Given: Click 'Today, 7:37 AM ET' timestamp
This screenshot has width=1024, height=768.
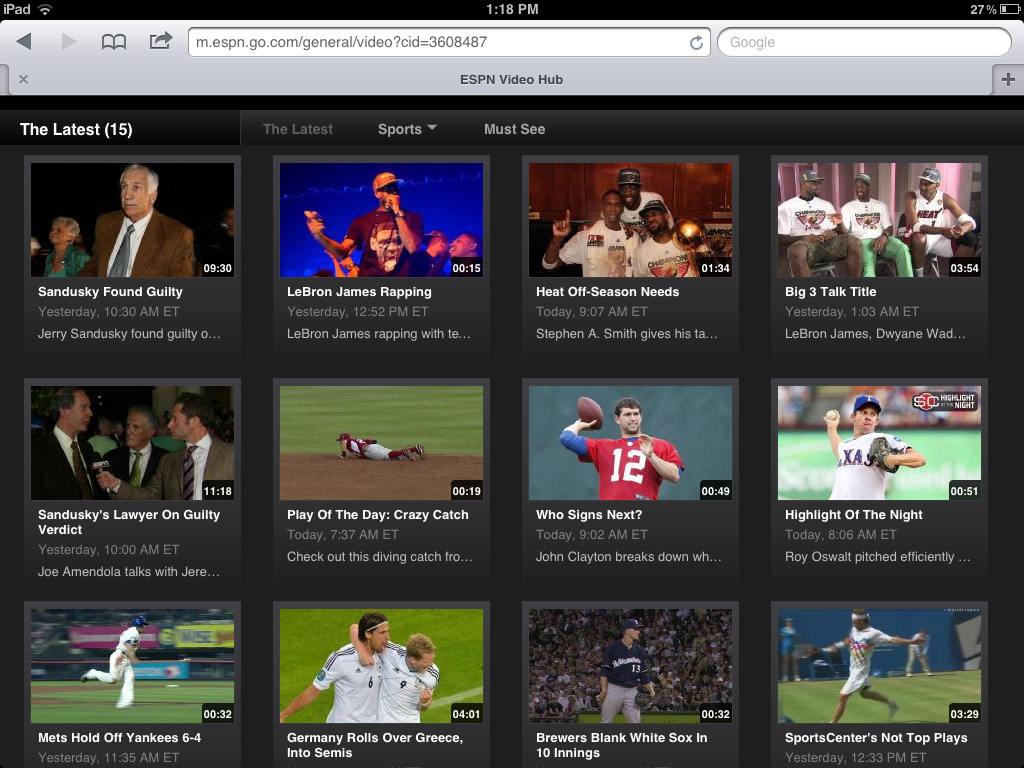Looking at the screenshot, I should point(343,534).
